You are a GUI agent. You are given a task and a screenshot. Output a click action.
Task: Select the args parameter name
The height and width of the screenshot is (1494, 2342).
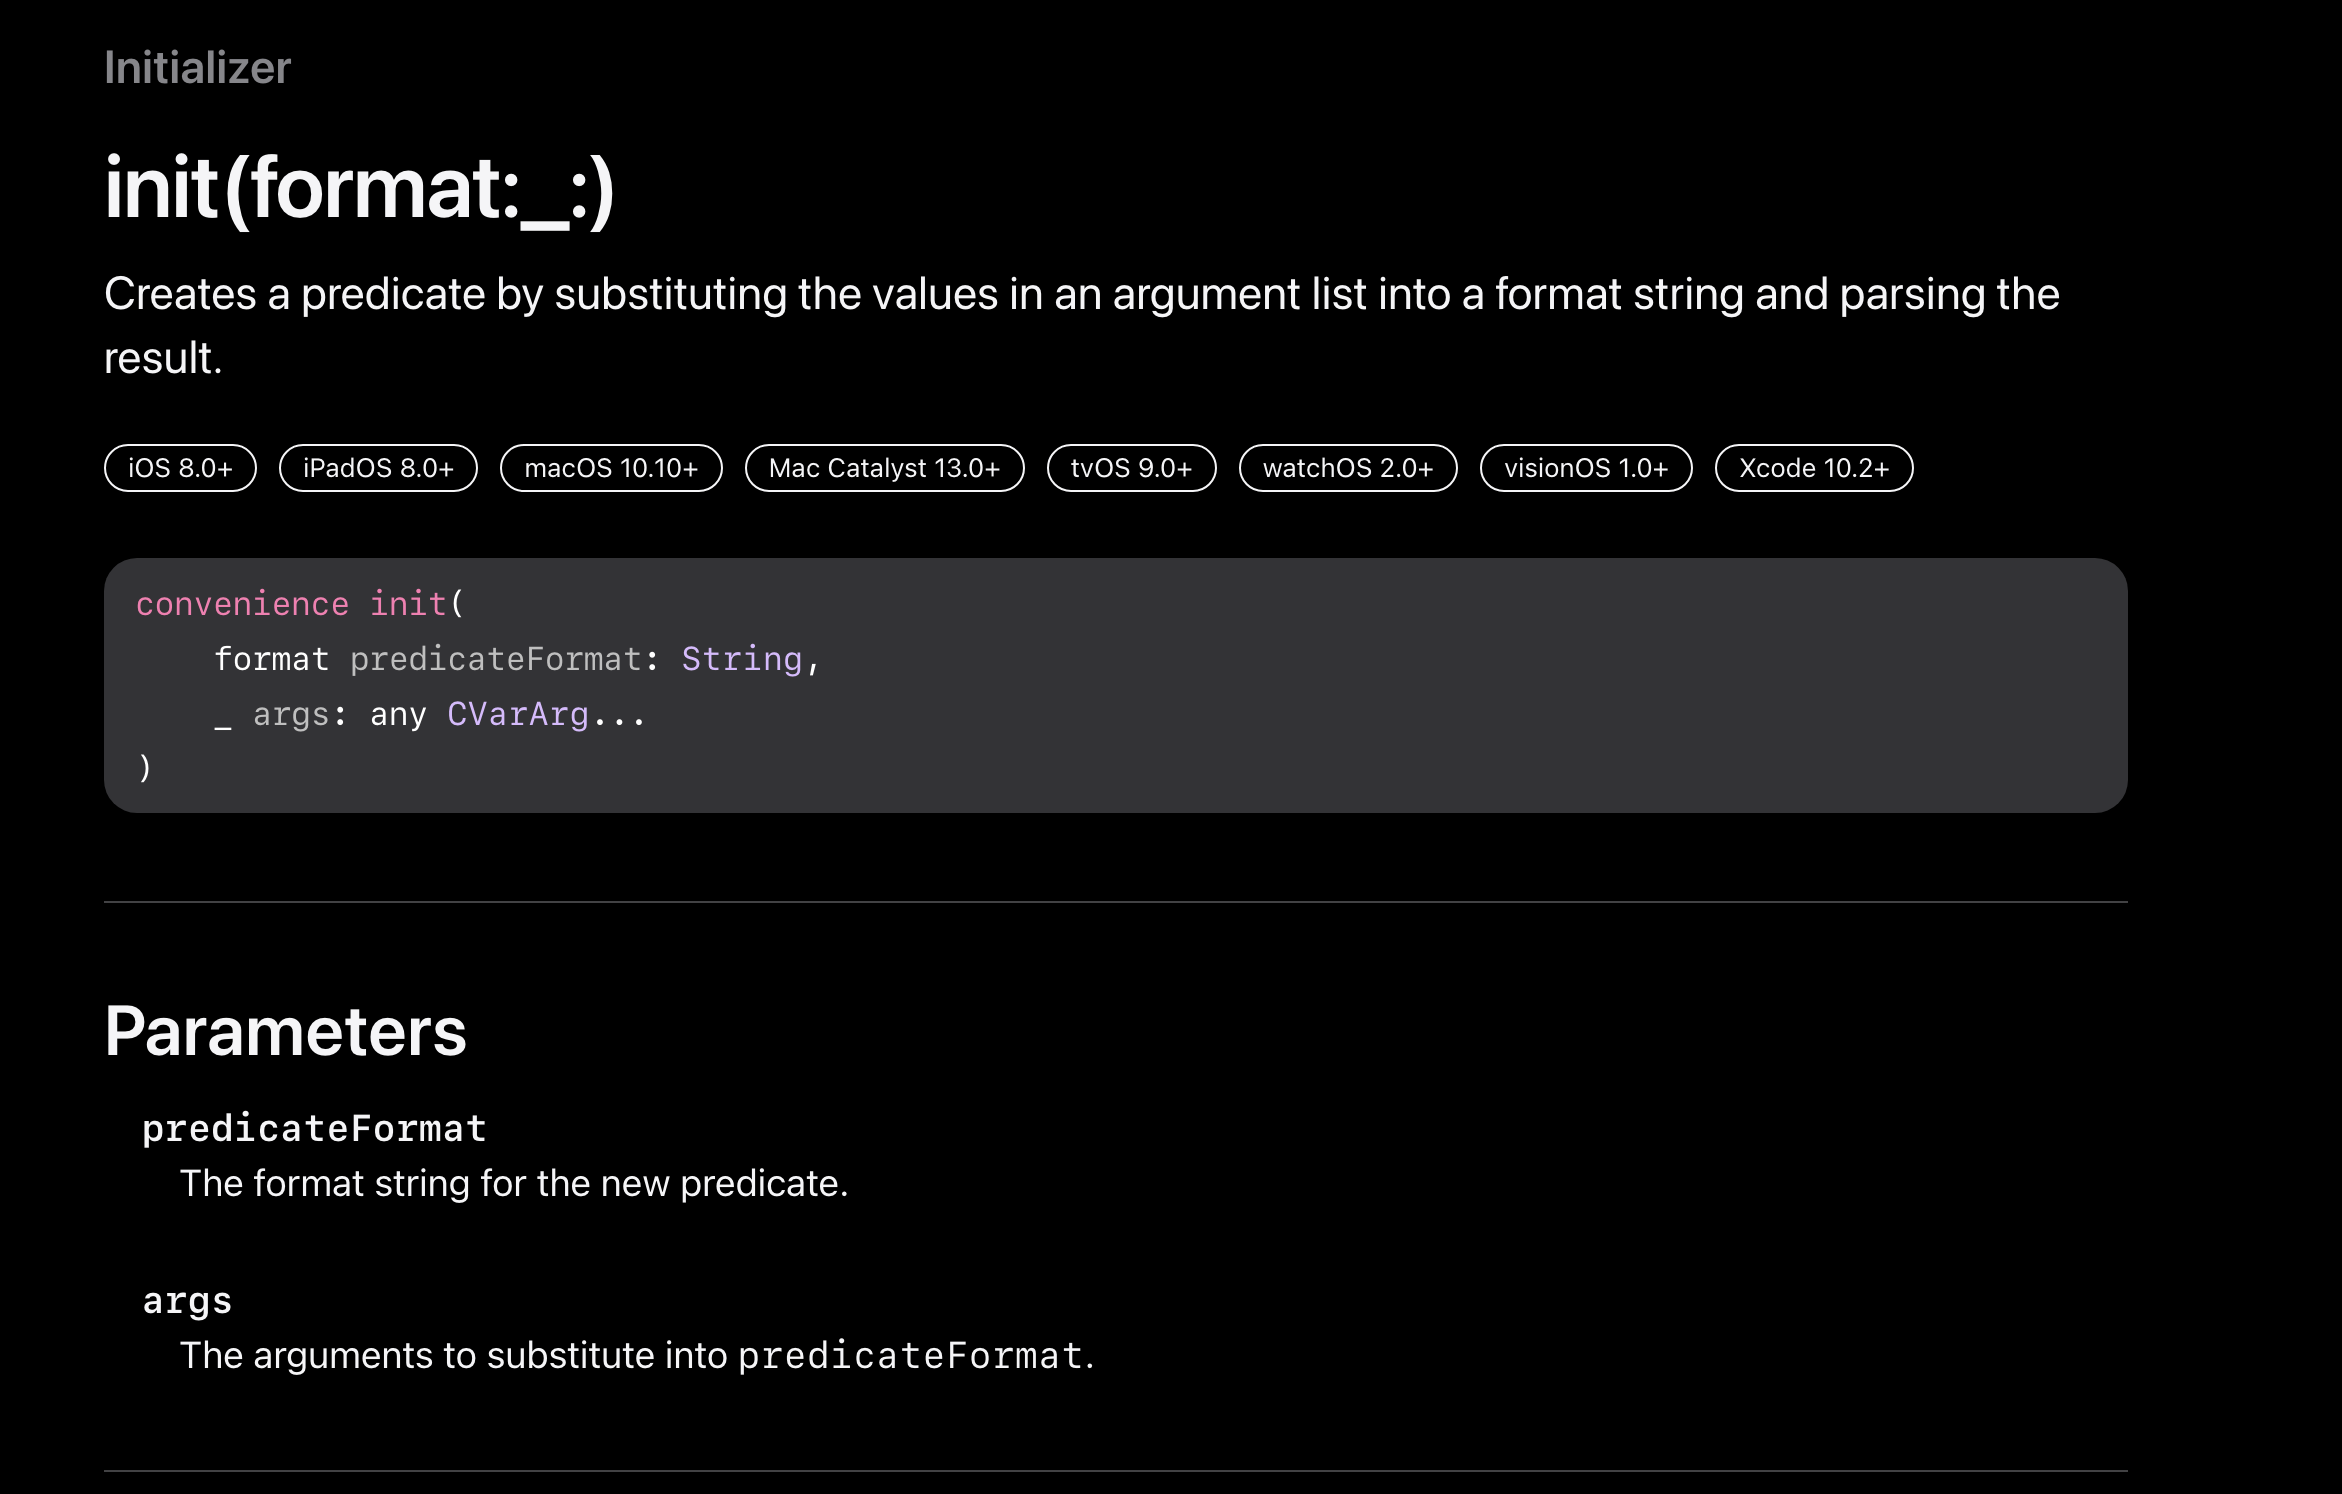click(x=187, y=1300)
